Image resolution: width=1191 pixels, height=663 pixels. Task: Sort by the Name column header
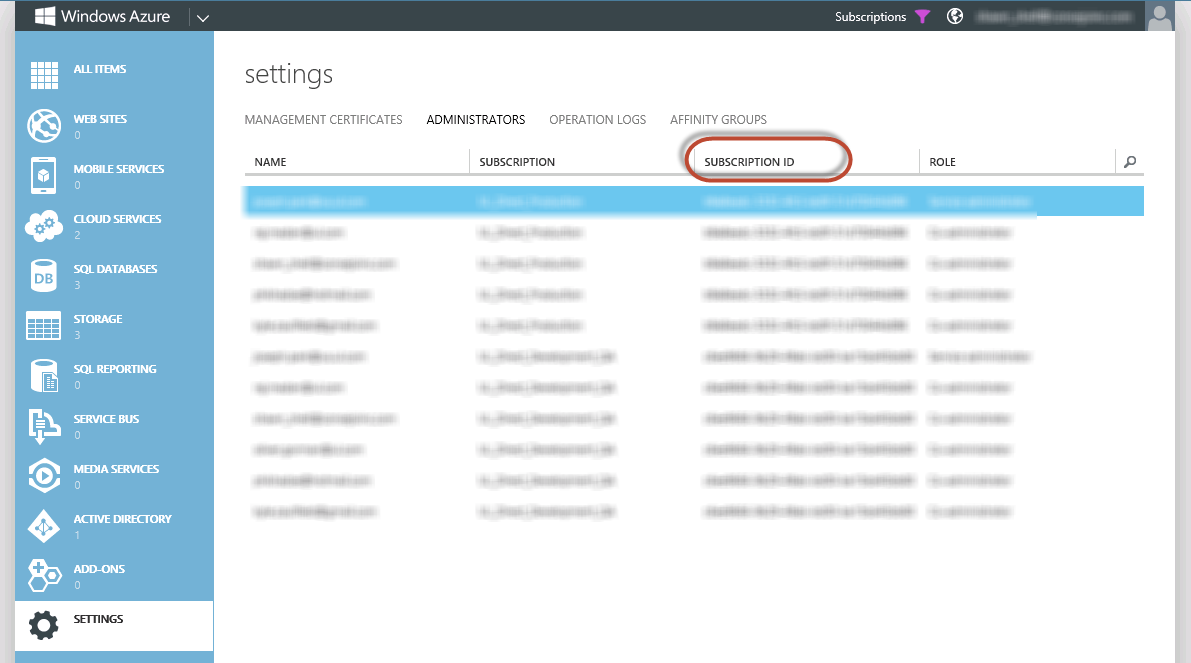(270, 162)
